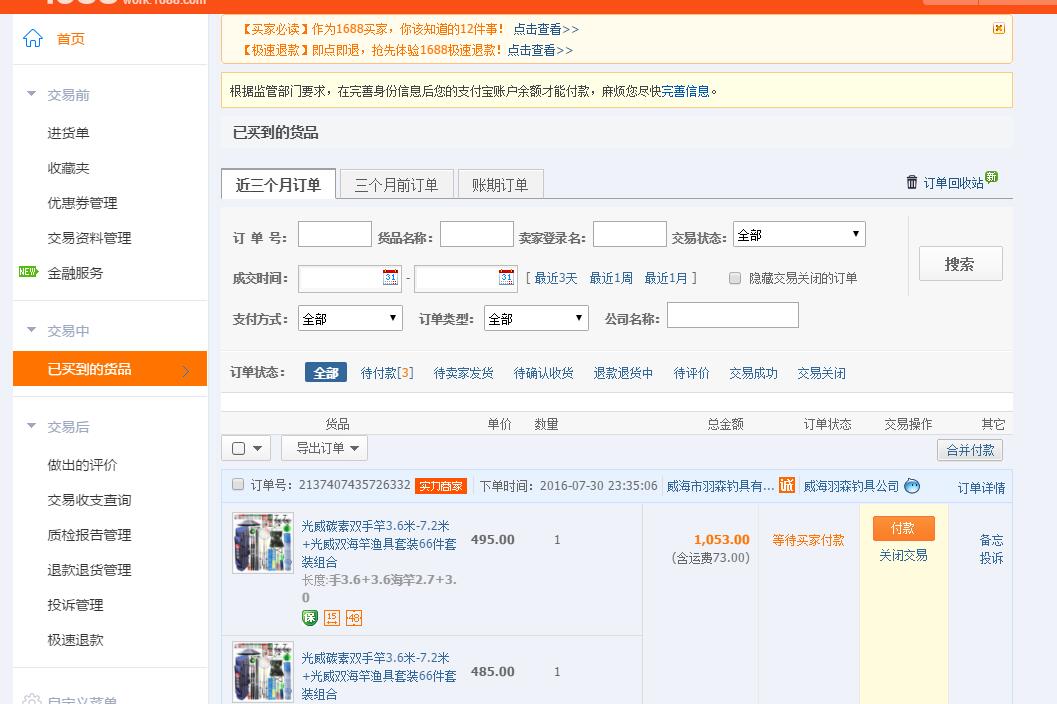Open 交易收支查询 in the sidebar
The width and height of the screenshot is (1057, 704).
click(89, 500)
